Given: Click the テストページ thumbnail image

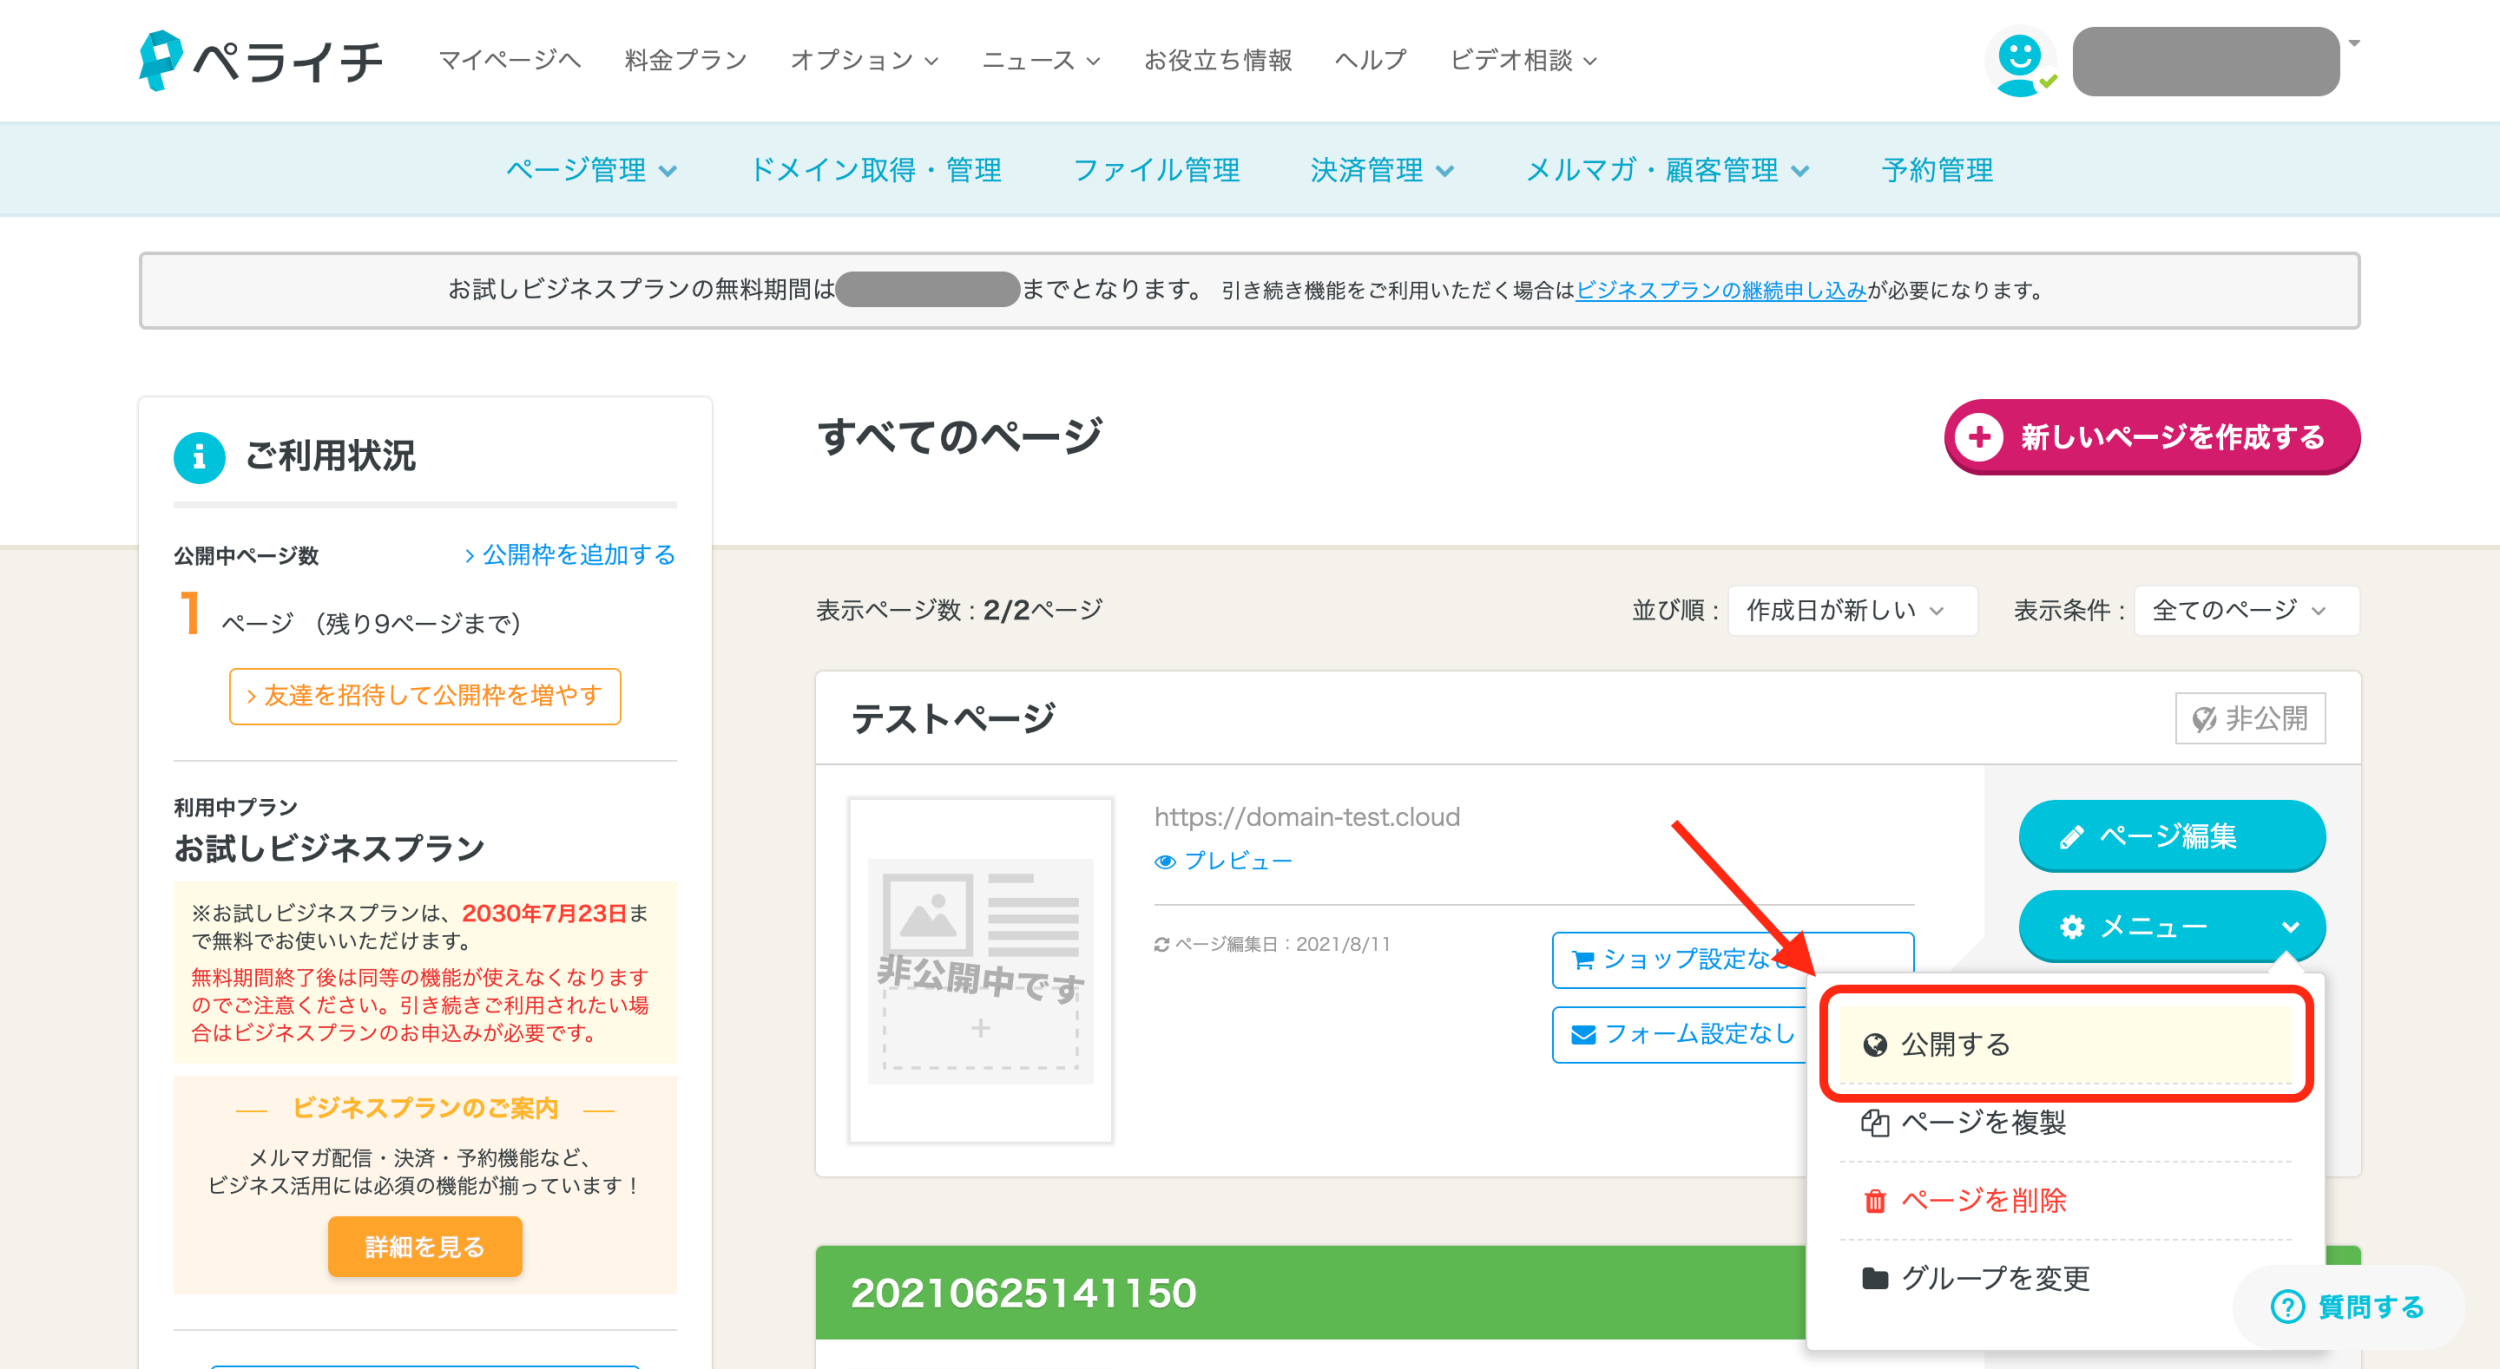Looking at the screenshot, I should (980, 970).
